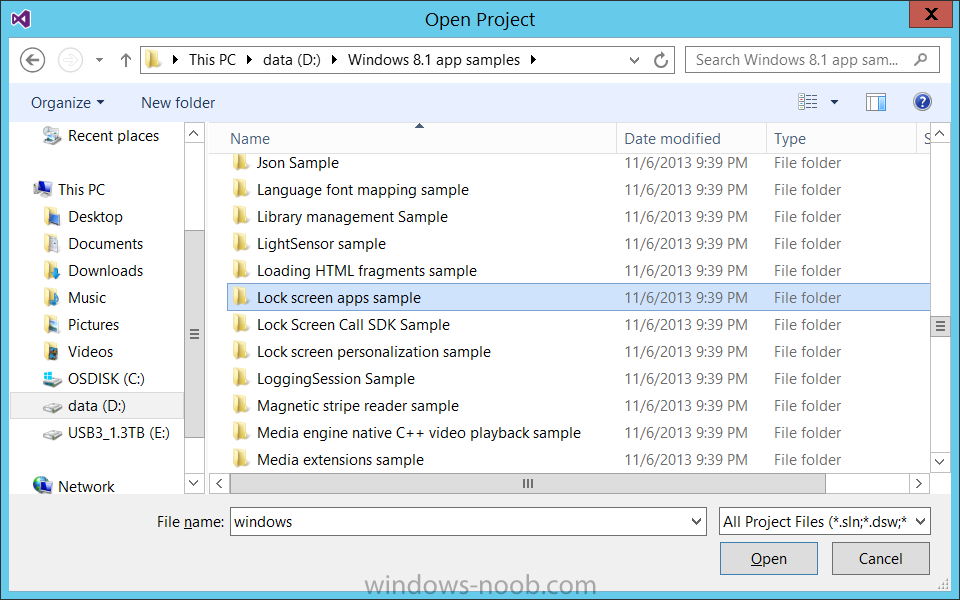
Task: Open the File name dropdown arrow
Action: (696, 522)
